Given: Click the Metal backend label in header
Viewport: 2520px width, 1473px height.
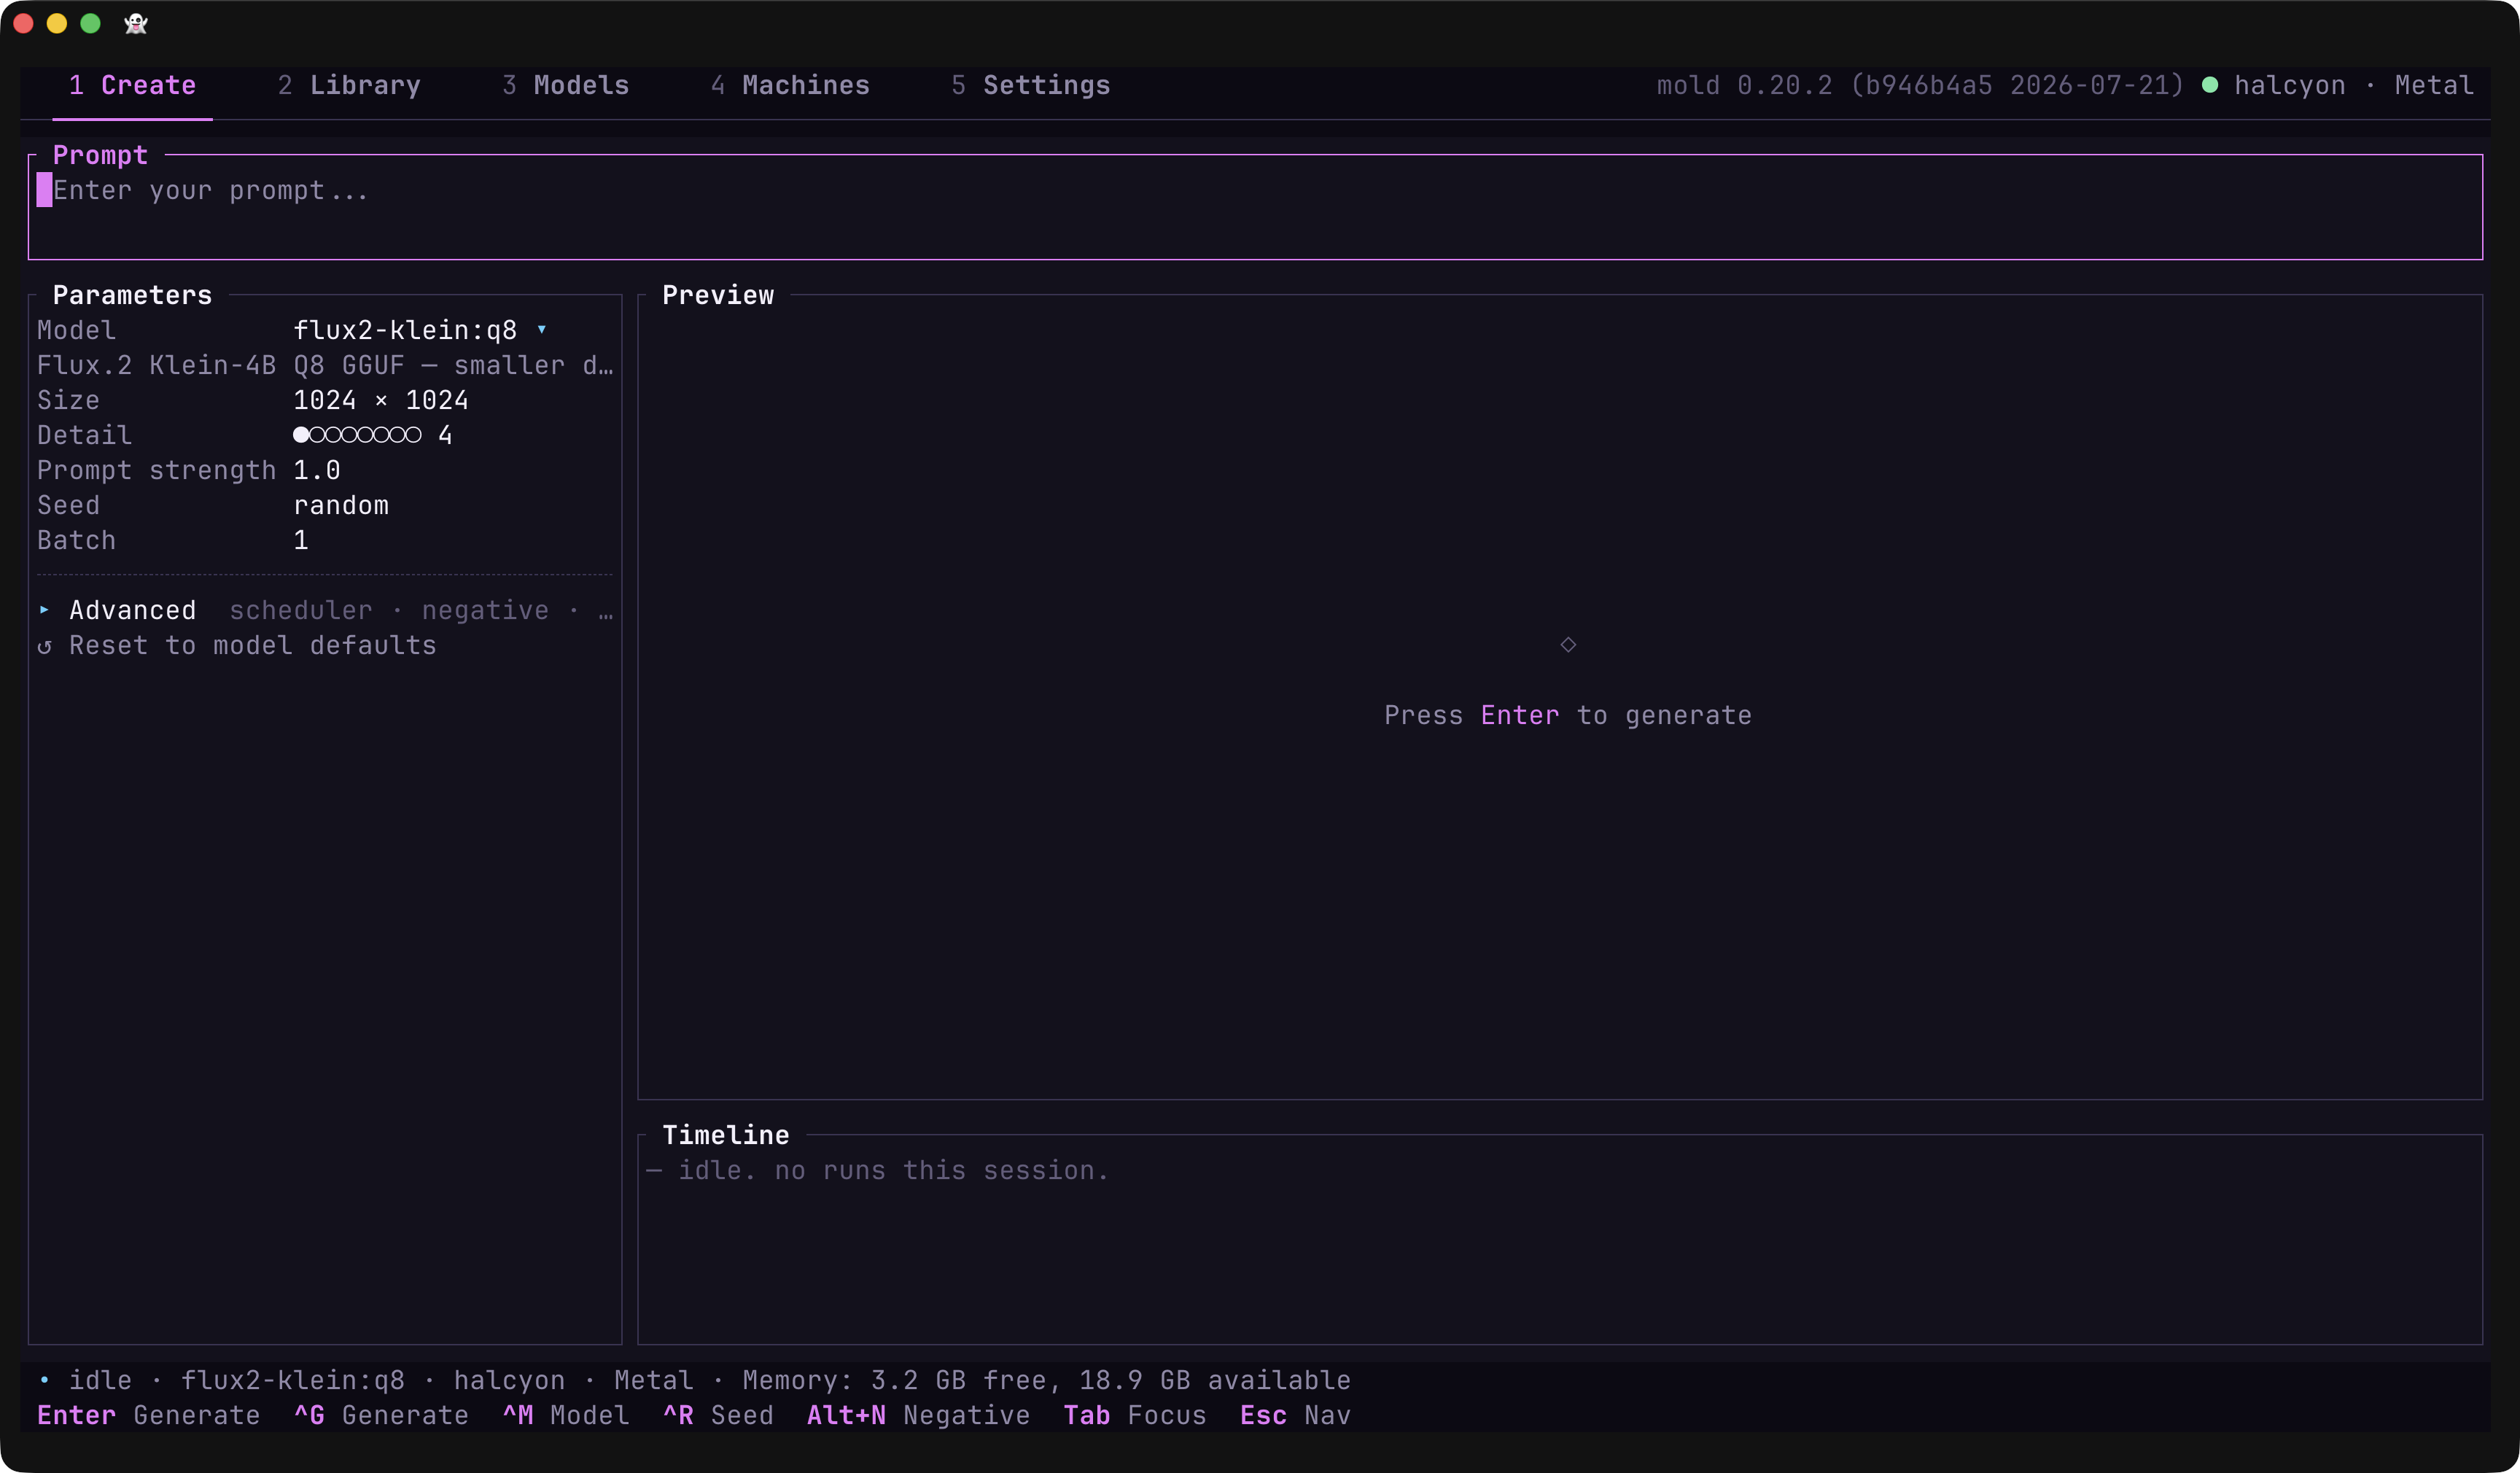Looking at the screenshot, I should coord(2434,85).
